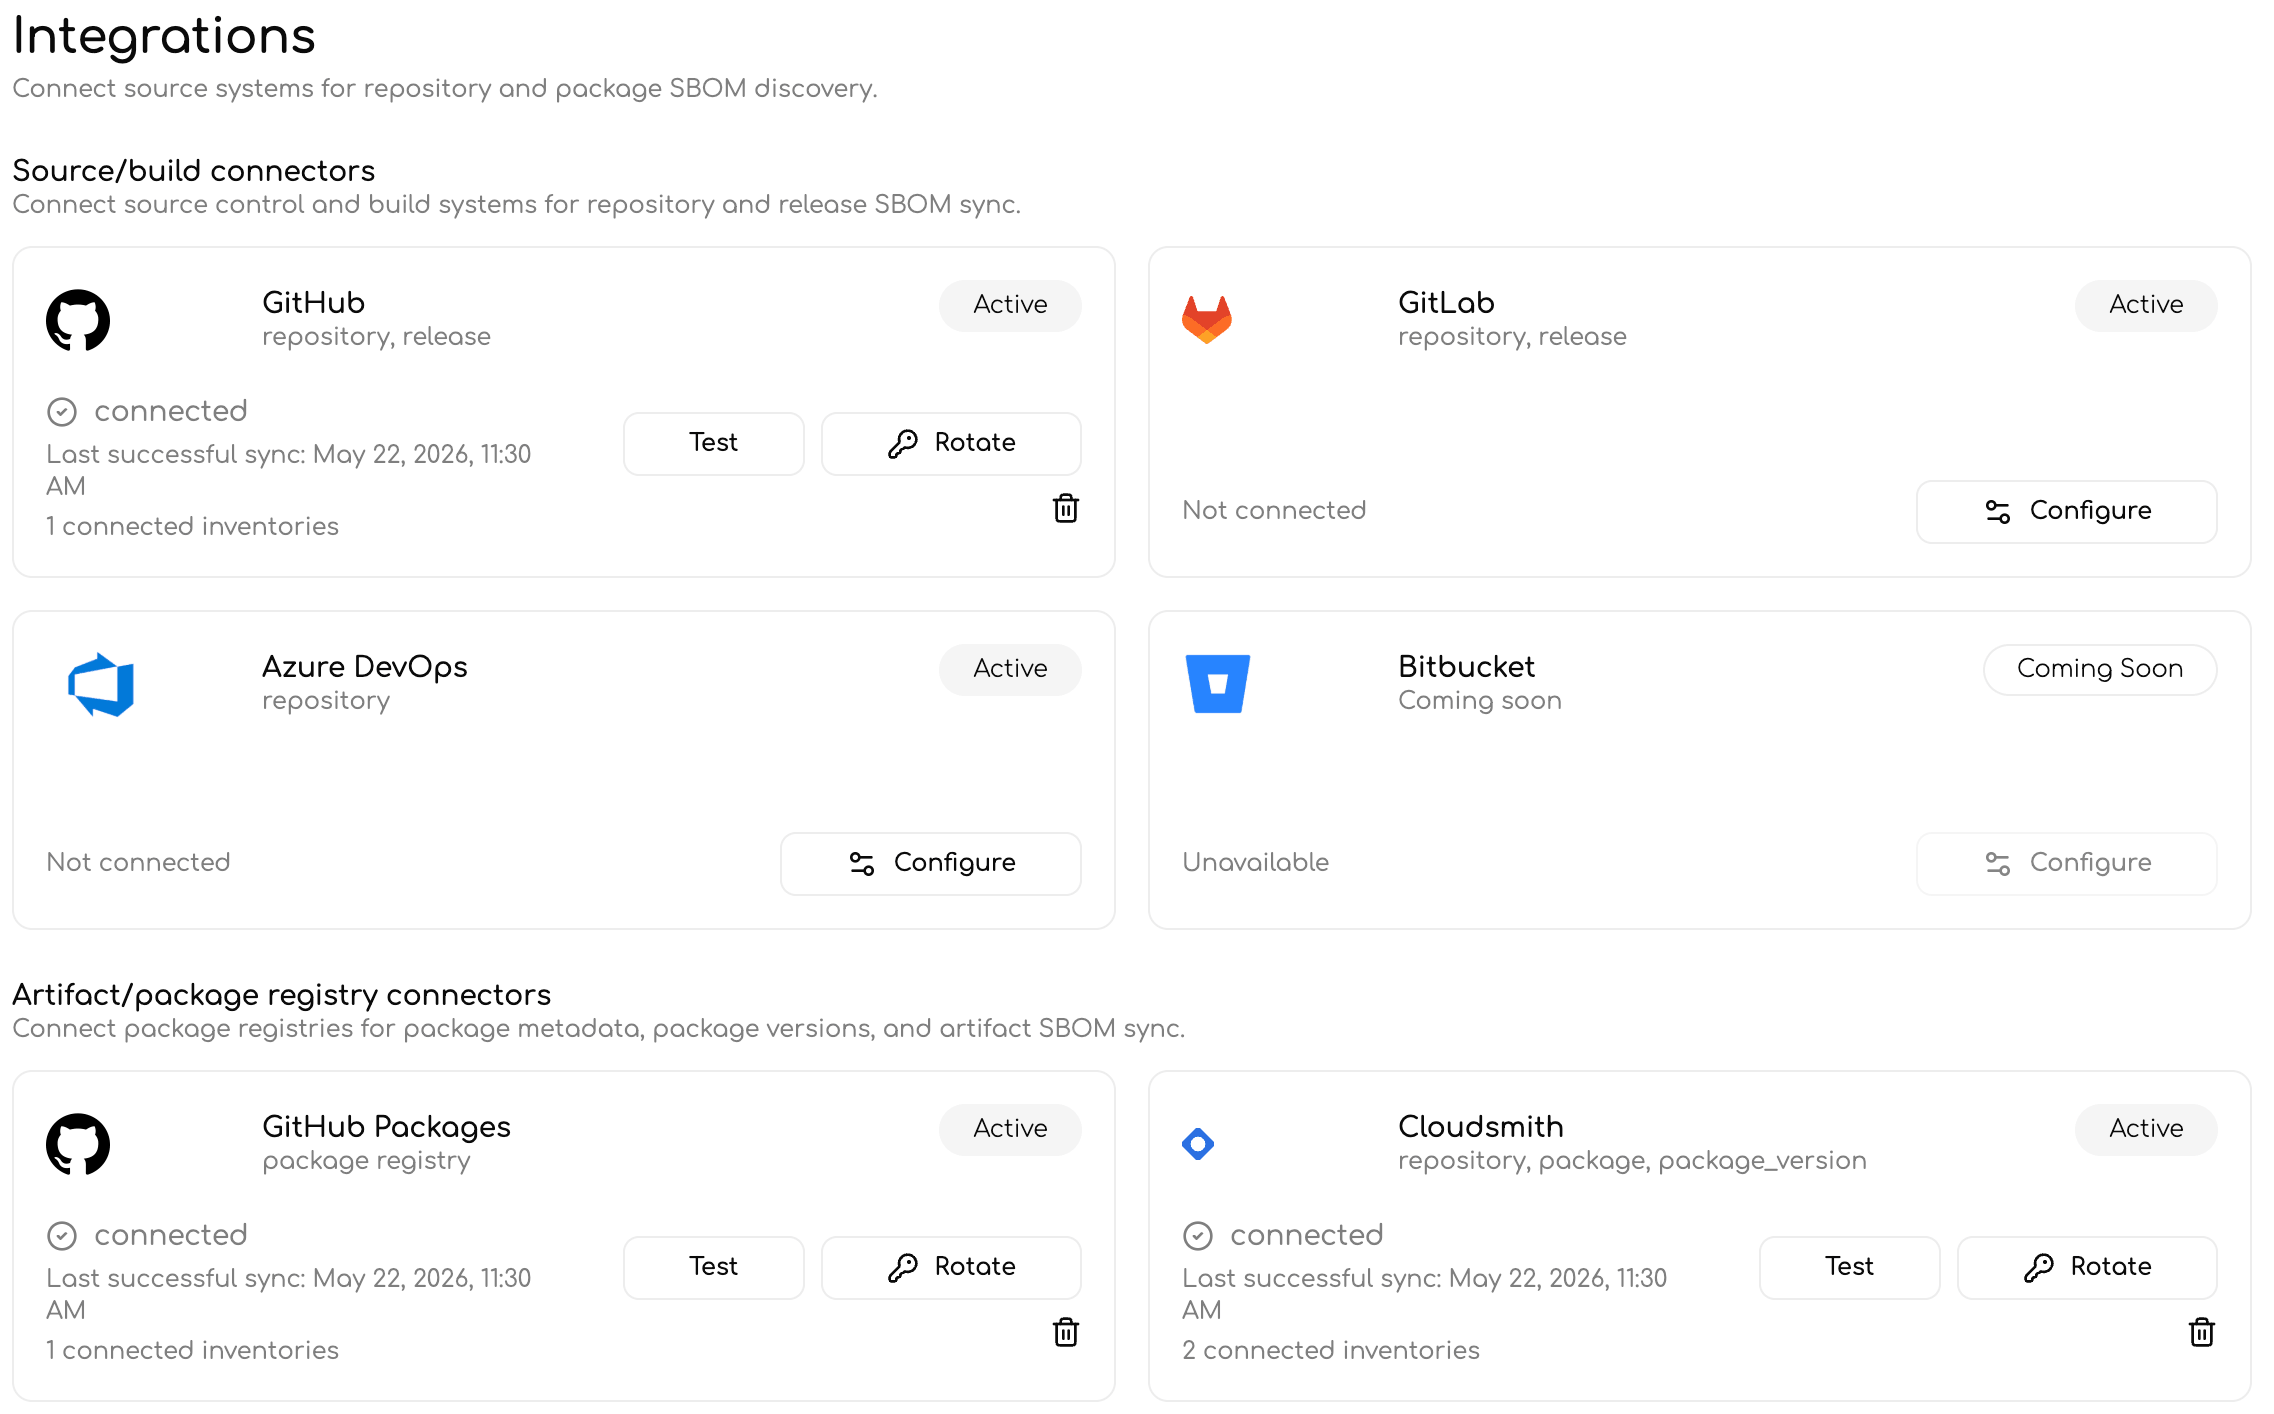Click 'Connect source systems' description under Integrations

445,89
